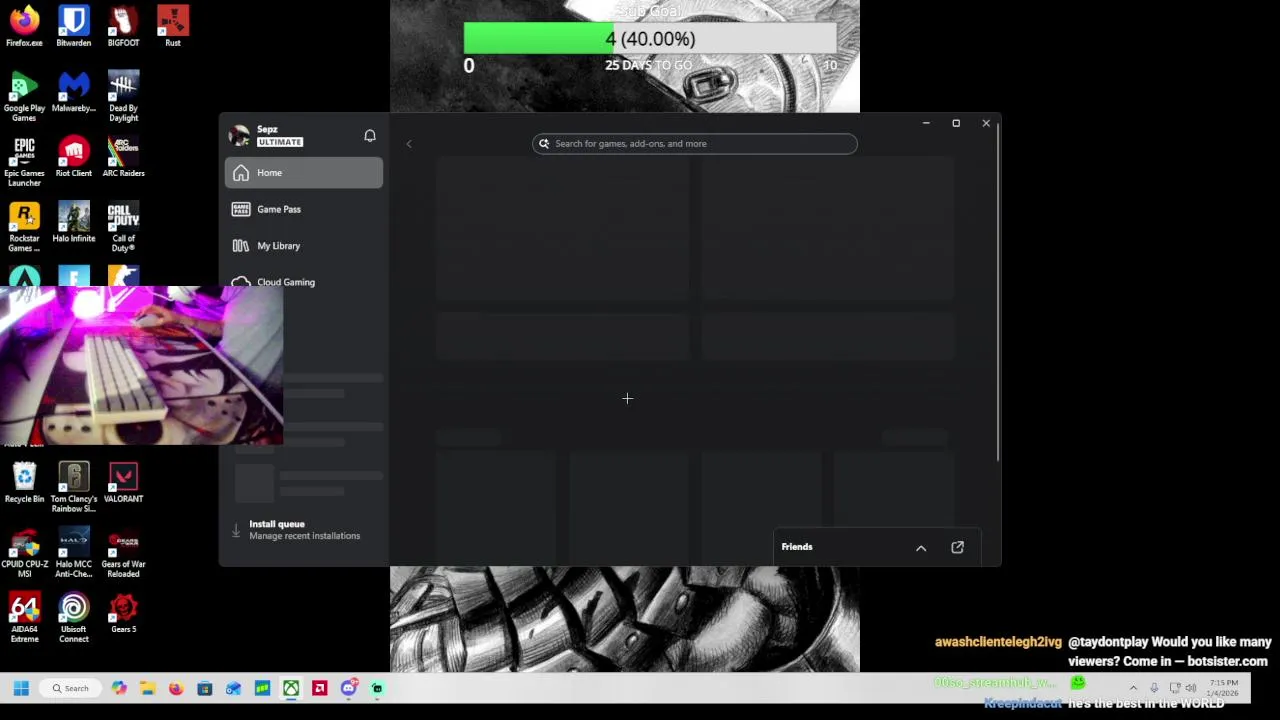Open Game Pass in the sidebar

tap(304, 209)
